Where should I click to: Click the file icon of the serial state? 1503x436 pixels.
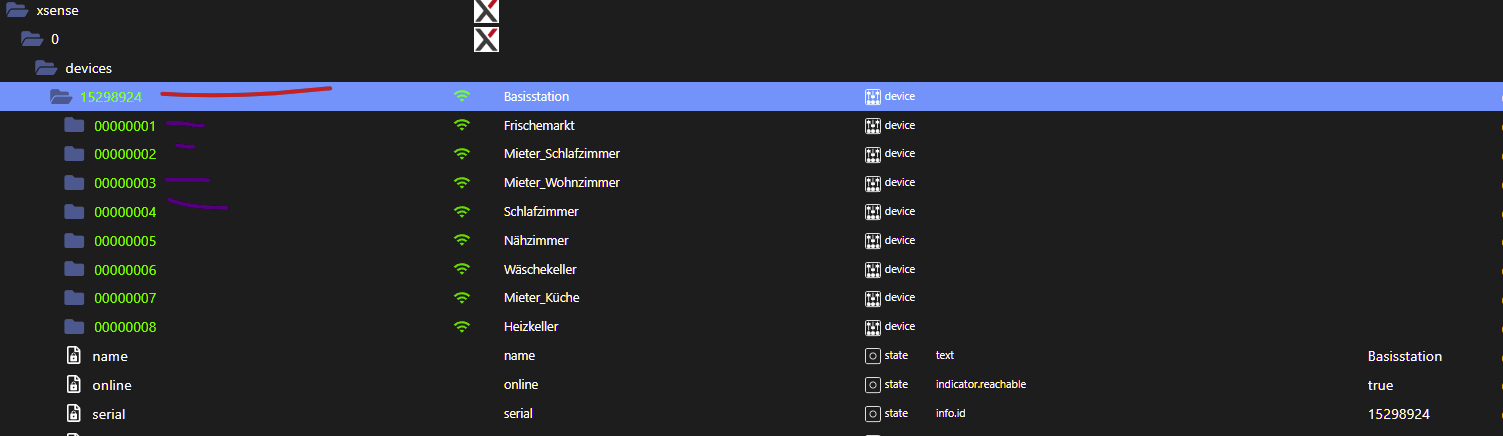tap(73, 413)
